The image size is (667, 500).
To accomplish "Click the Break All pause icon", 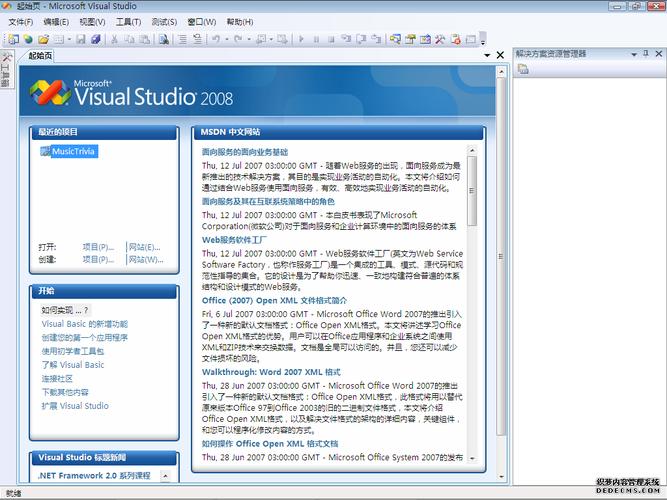I will pyautogui.click(x=316, y=39).
